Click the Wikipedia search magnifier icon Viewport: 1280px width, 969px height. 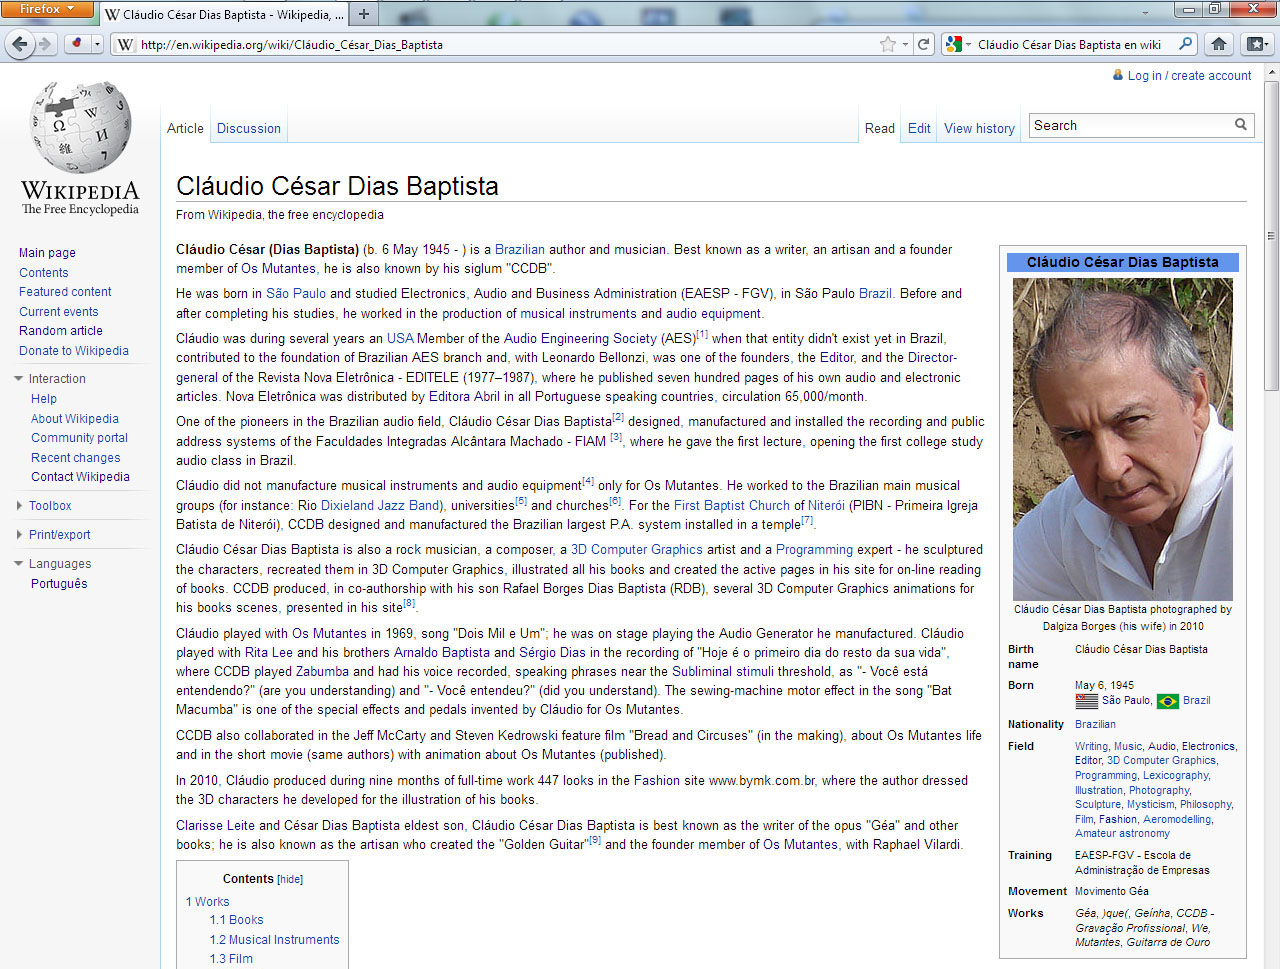(x=1241, y=125)
